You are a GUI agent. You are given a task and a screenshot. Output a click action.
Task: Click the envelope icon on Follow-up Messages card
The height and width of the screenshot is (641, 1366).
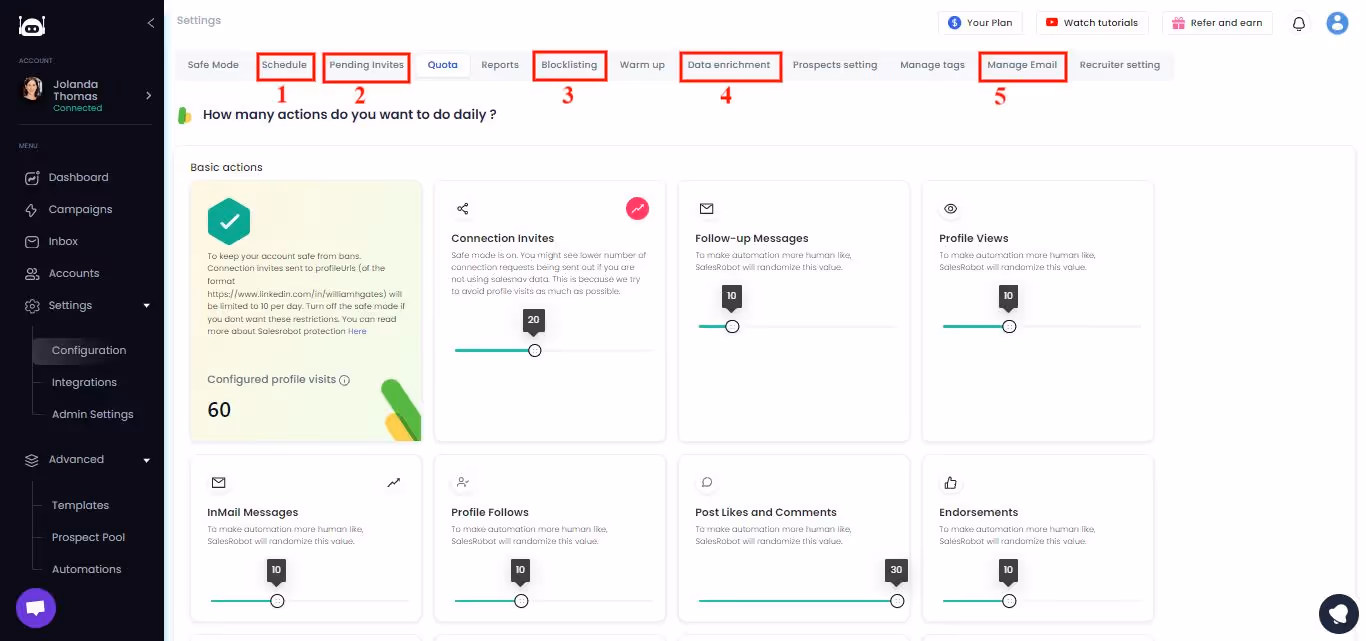(x=706, y=209)
